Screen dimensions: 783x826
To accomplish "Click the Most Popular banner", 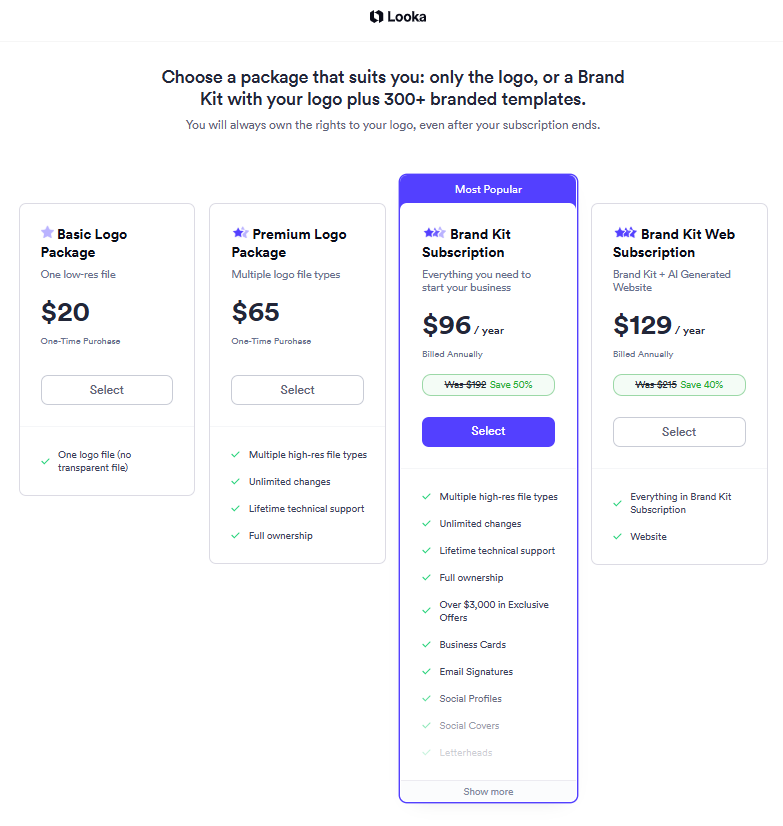I will [488, 188].
